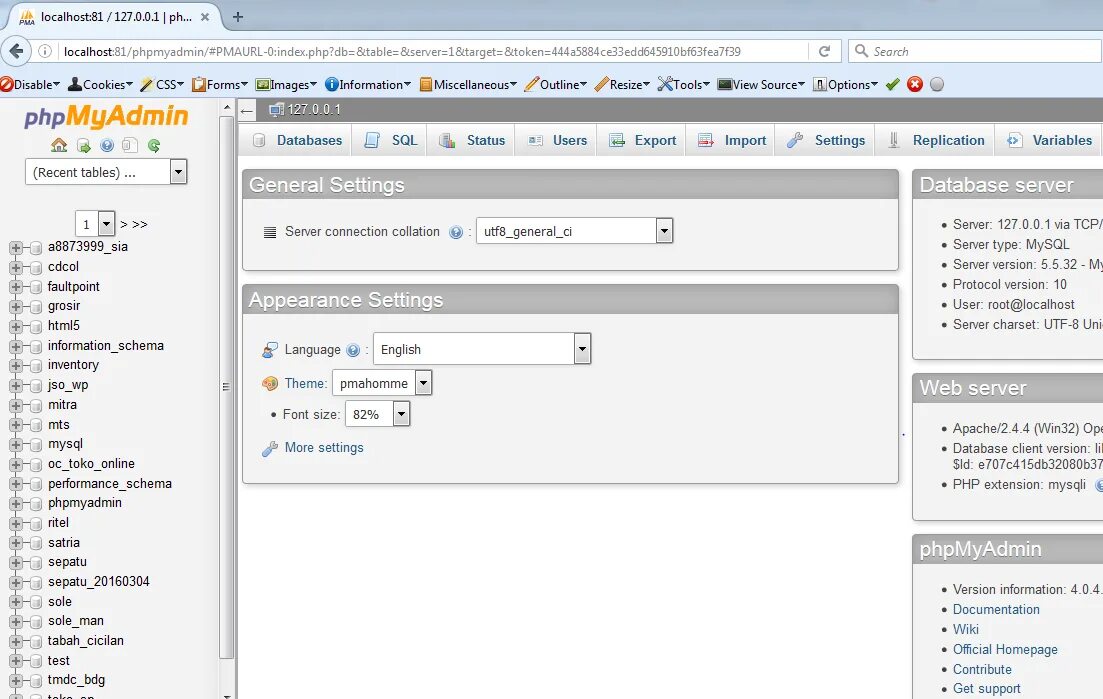Viewport: 1103px width, 699px height.
Task: Open the Databases tab
Action: coord(298,141)
